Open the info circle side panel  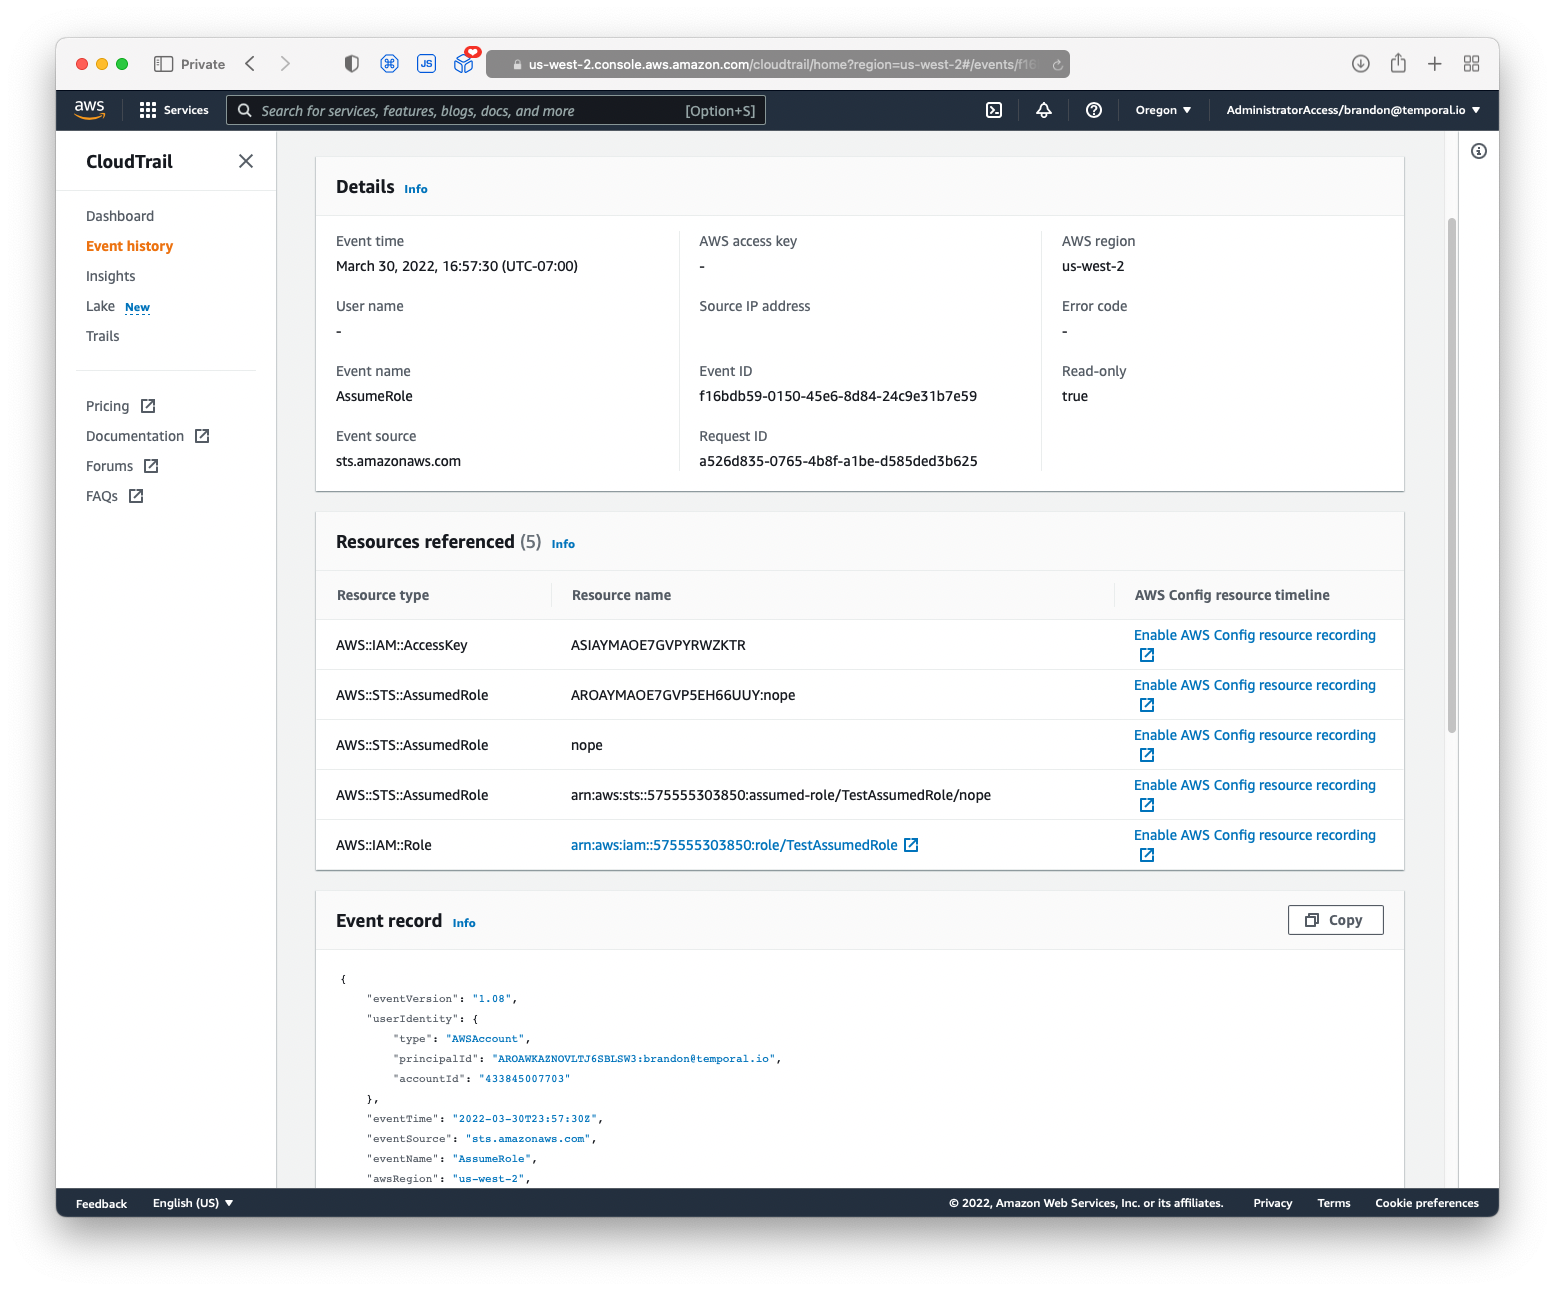[x=1479, y=151]
